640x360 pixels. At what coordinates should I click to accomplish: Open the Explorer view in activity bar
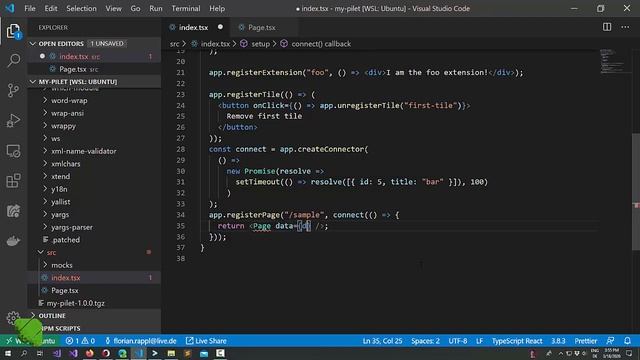pos(13,31)
